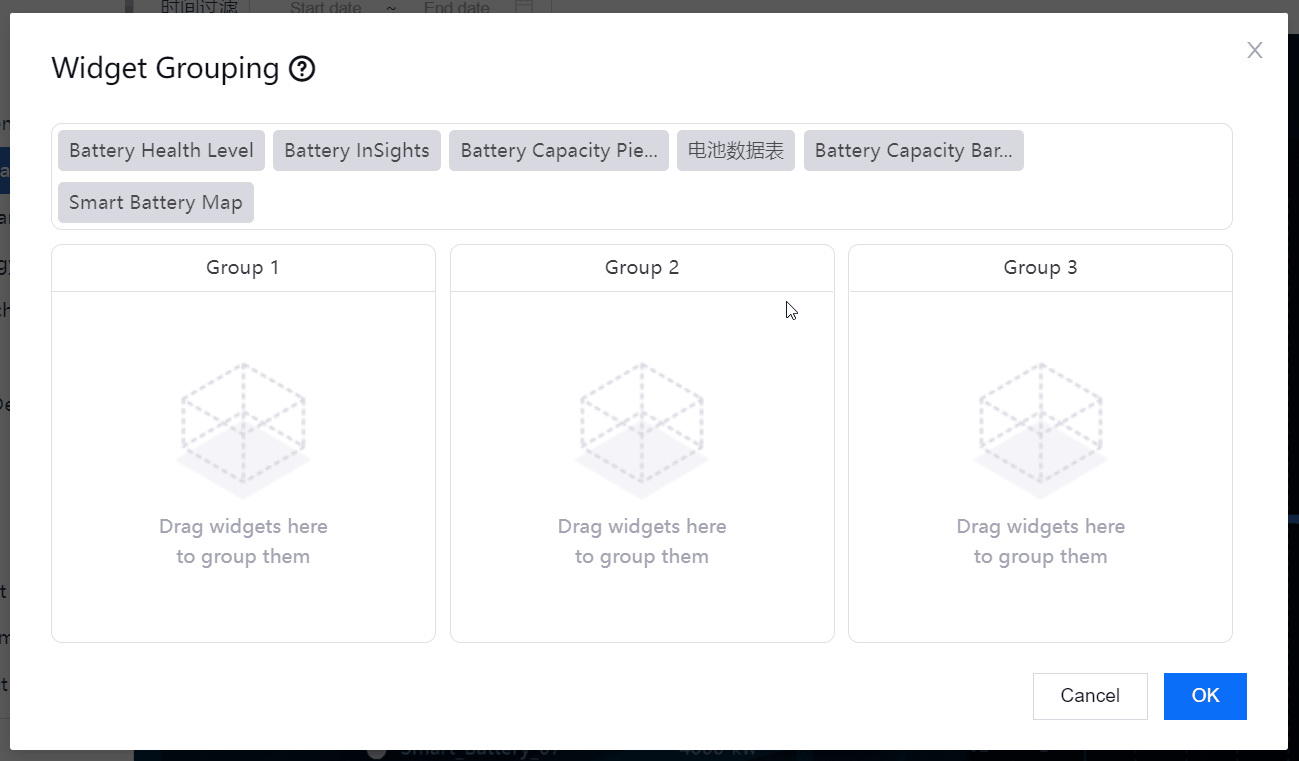Click the empty box icon in Group 1
This screenshot has height=761, width=1299.
point(243,430)
